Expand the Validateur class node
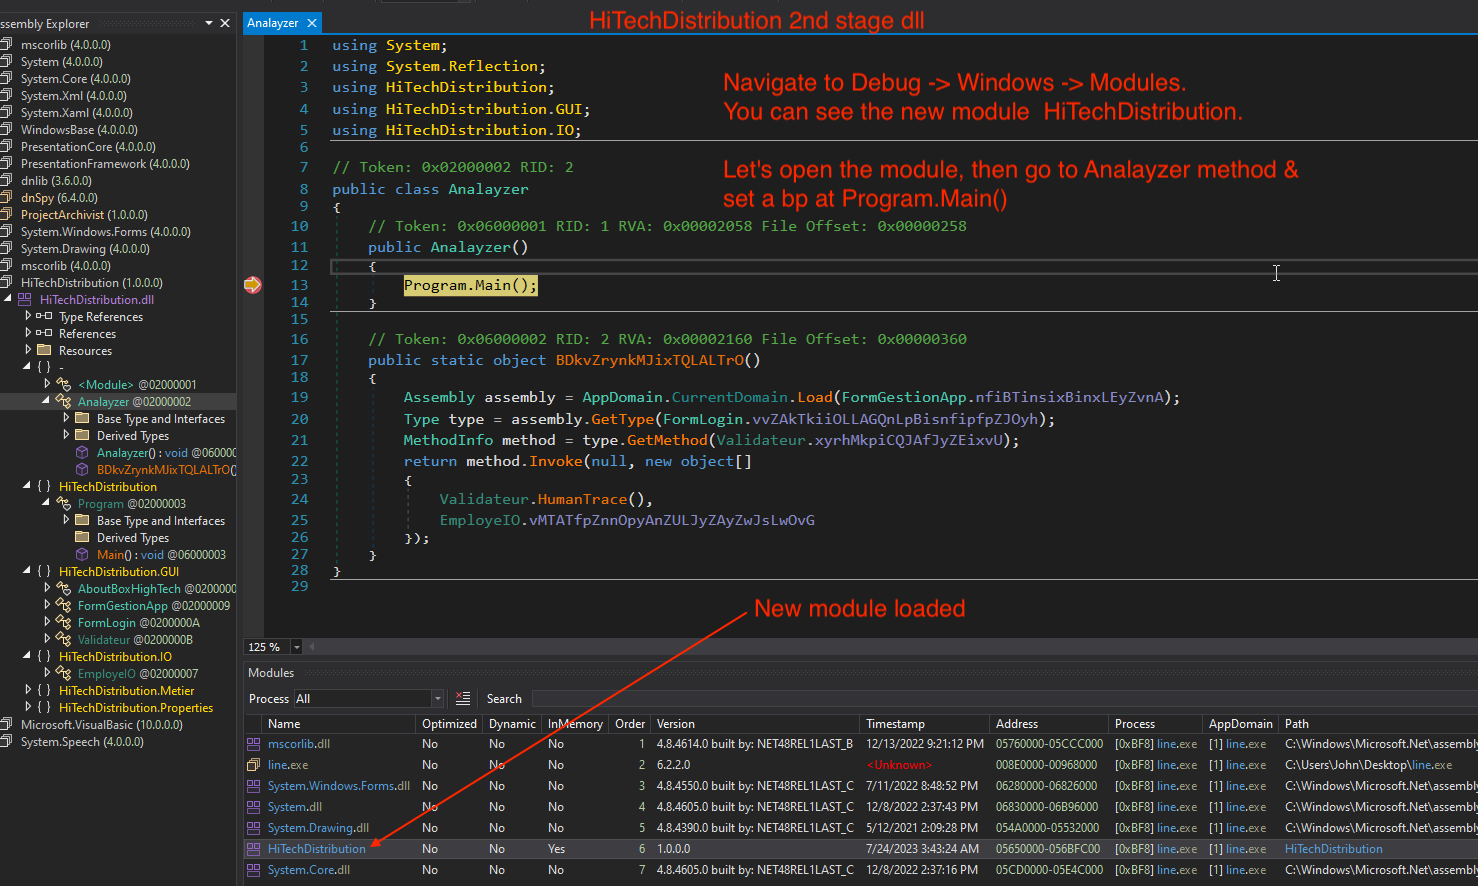The height and width of the screenshot is (886, 1478). pyautogui.click(x=47, y=640)
